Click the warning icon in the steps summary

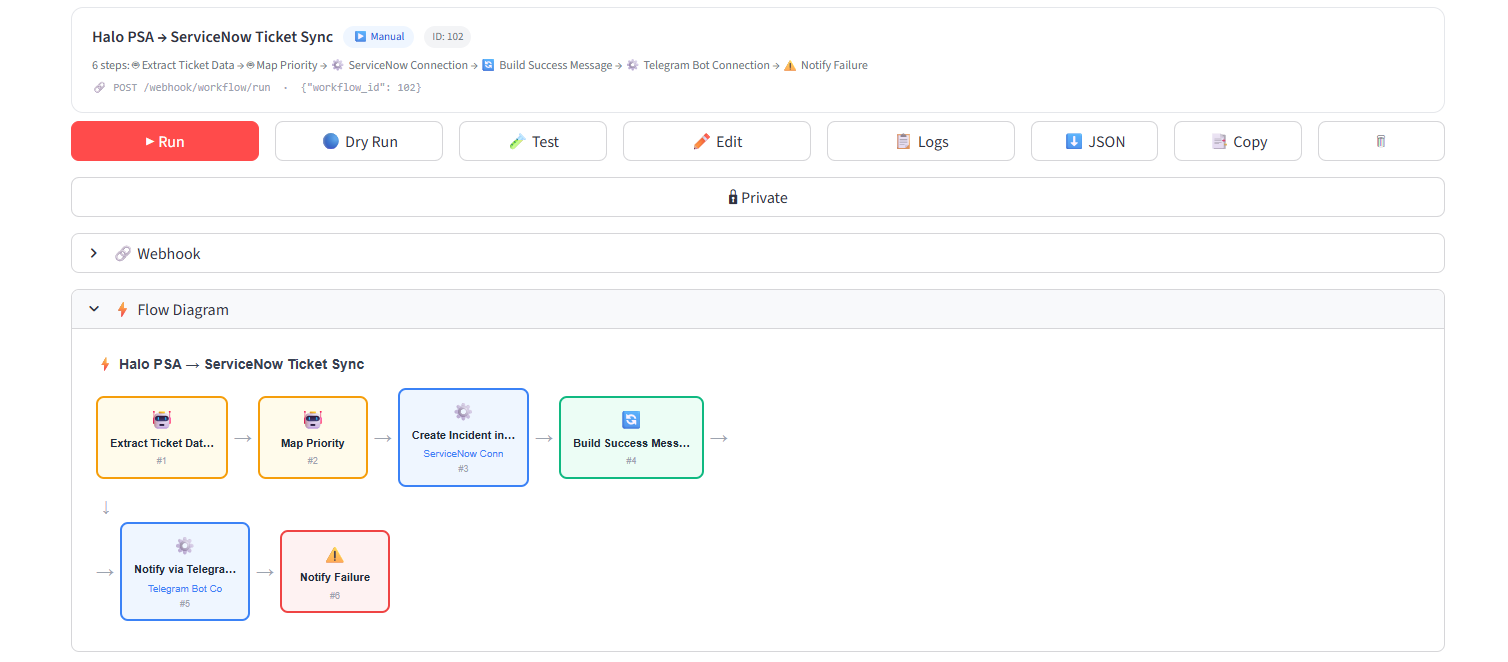pos(790,65)
